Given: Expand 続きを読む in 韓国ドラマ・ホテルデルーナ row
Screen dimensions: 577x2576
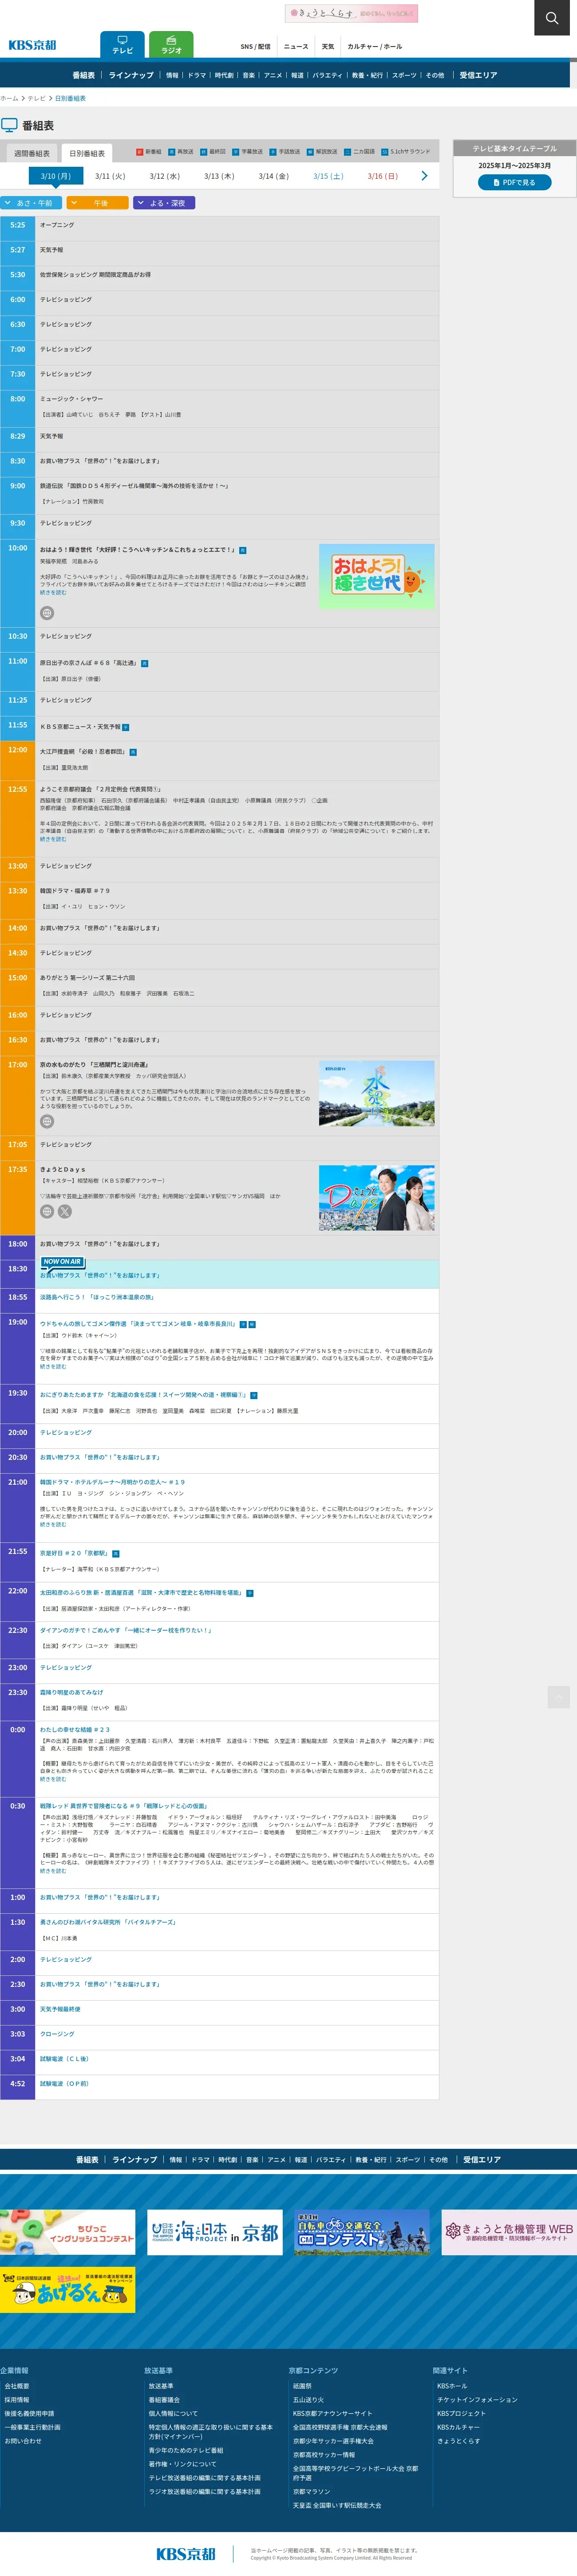Looking at the screenshot, I should (53, 1525).
